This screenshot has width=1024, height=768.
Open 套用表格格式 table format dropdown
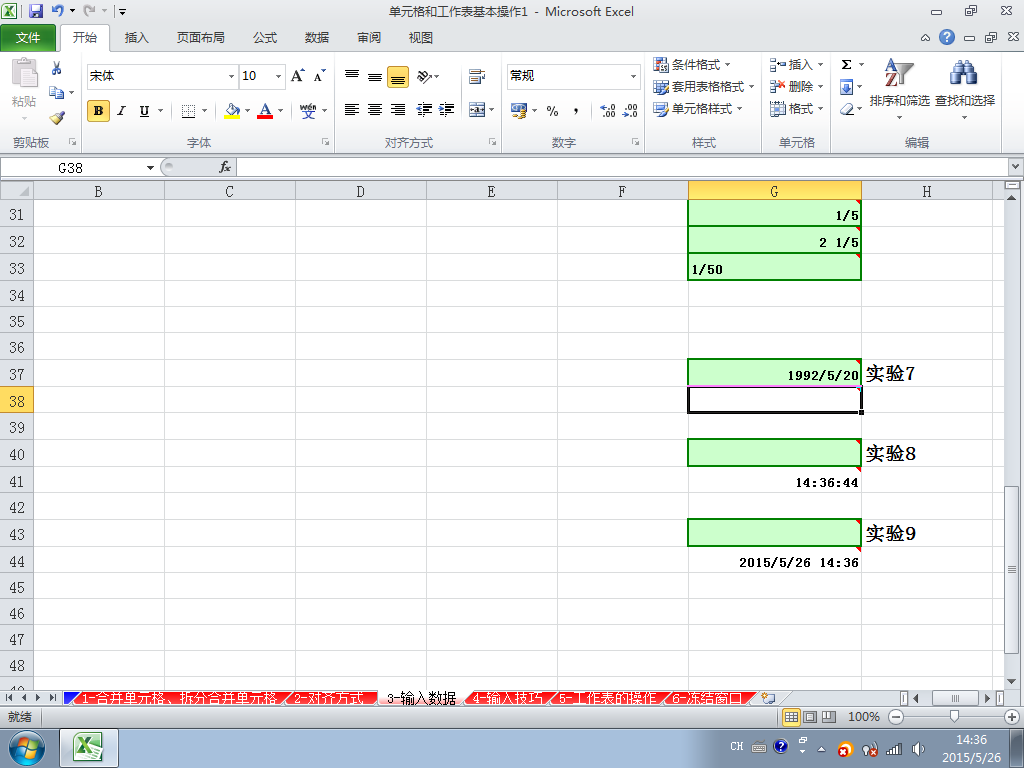tap(703, 86)
